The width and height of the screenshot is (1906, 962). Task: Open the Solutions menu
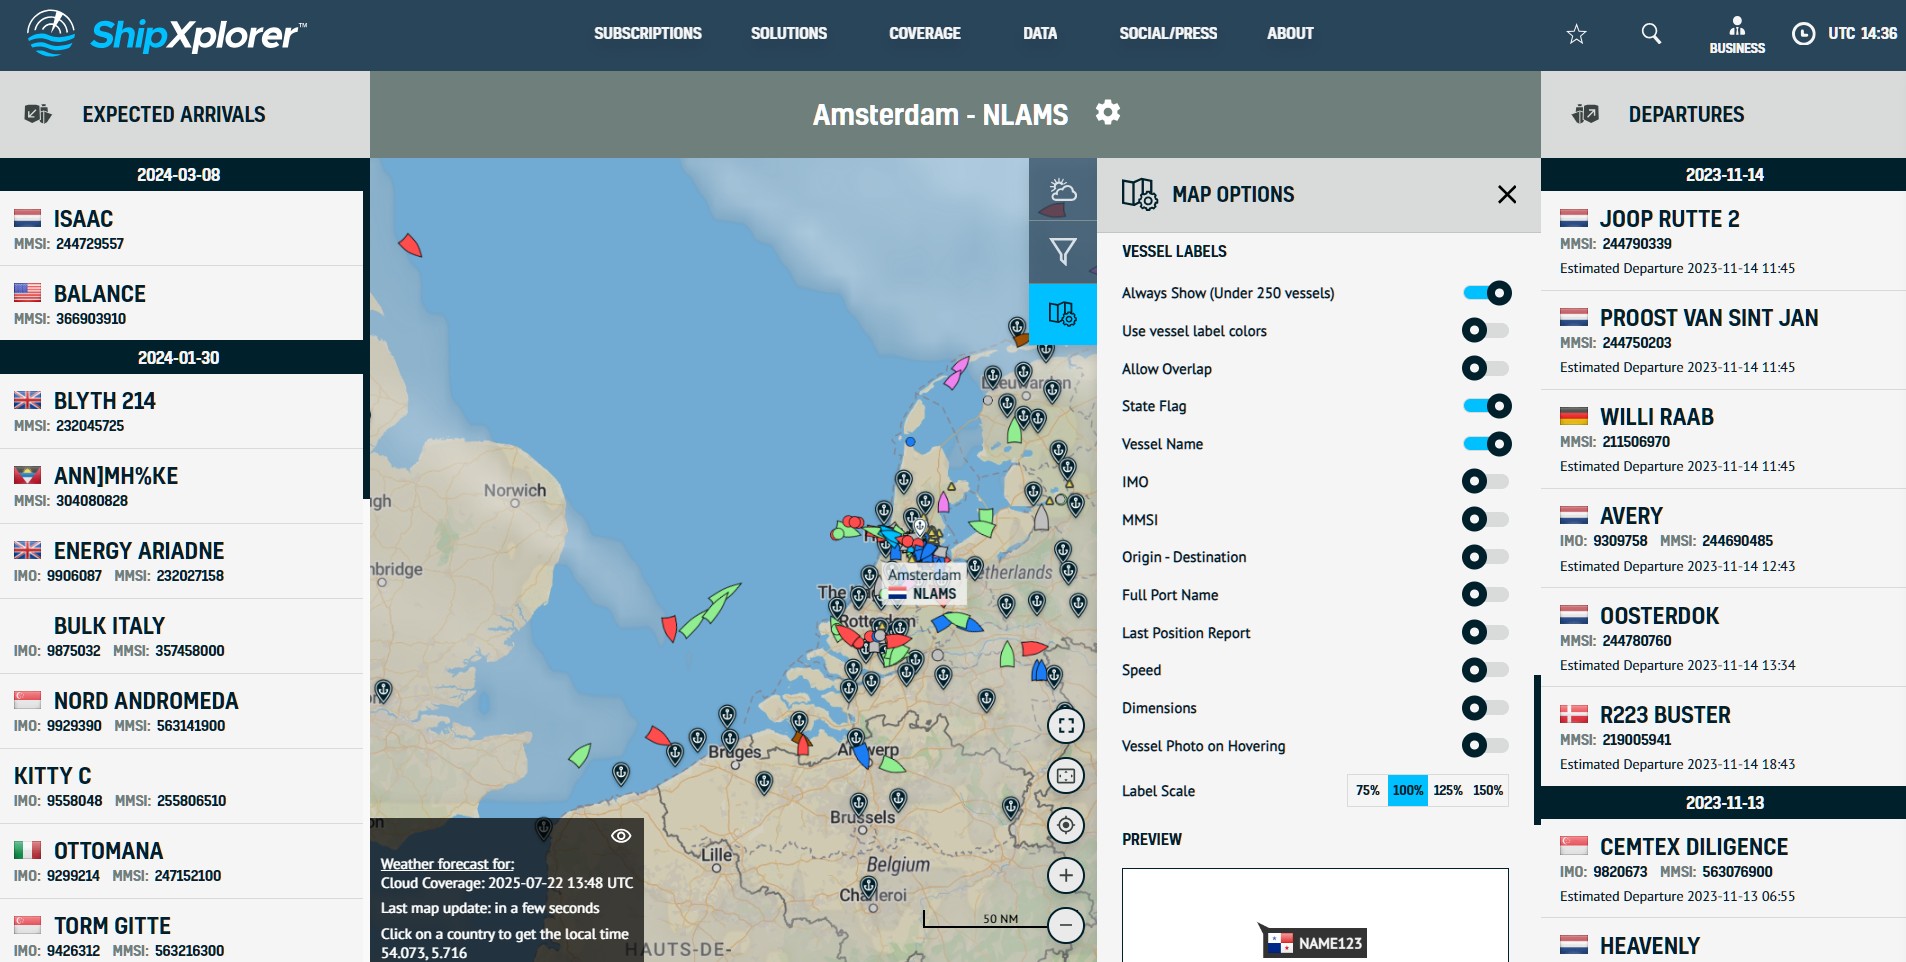(788, 34)
